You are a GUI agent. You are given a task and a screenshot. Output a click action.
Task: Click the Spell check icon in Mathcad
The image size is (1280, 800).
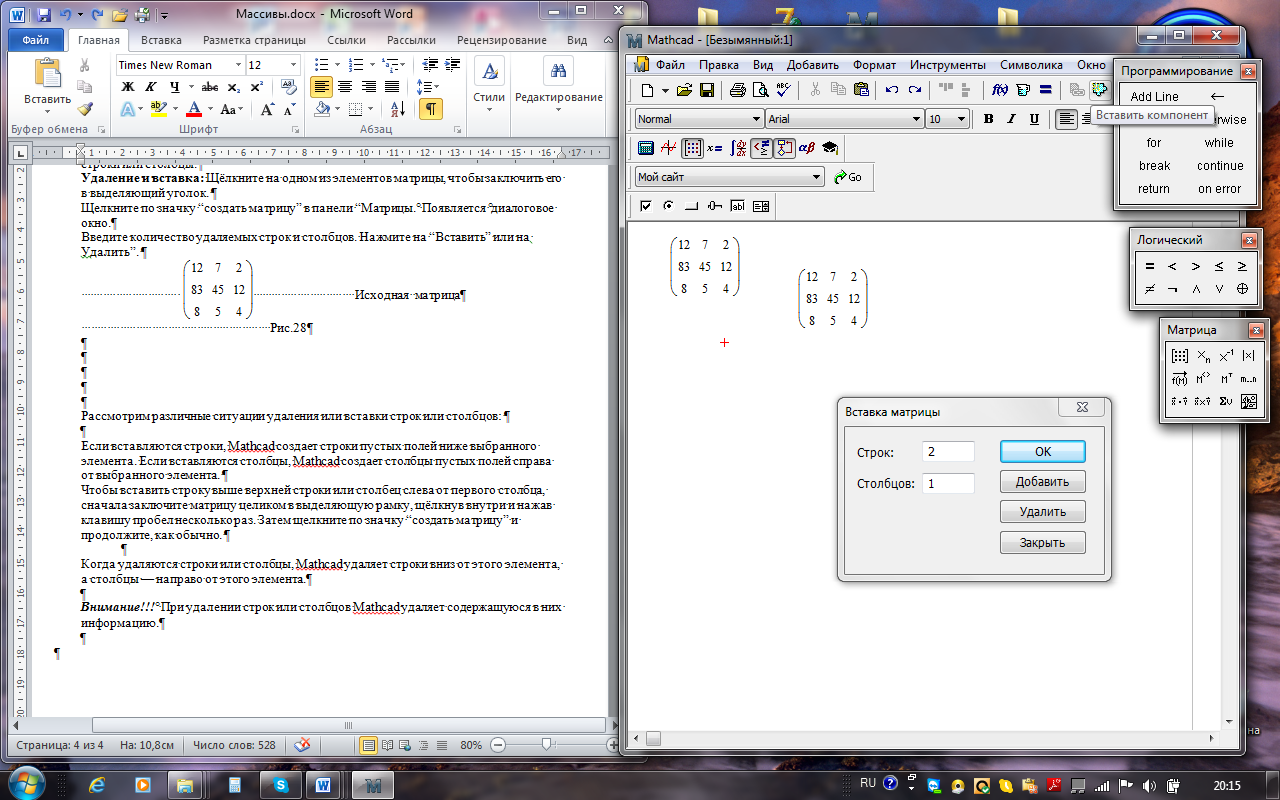tap(783, 90)
